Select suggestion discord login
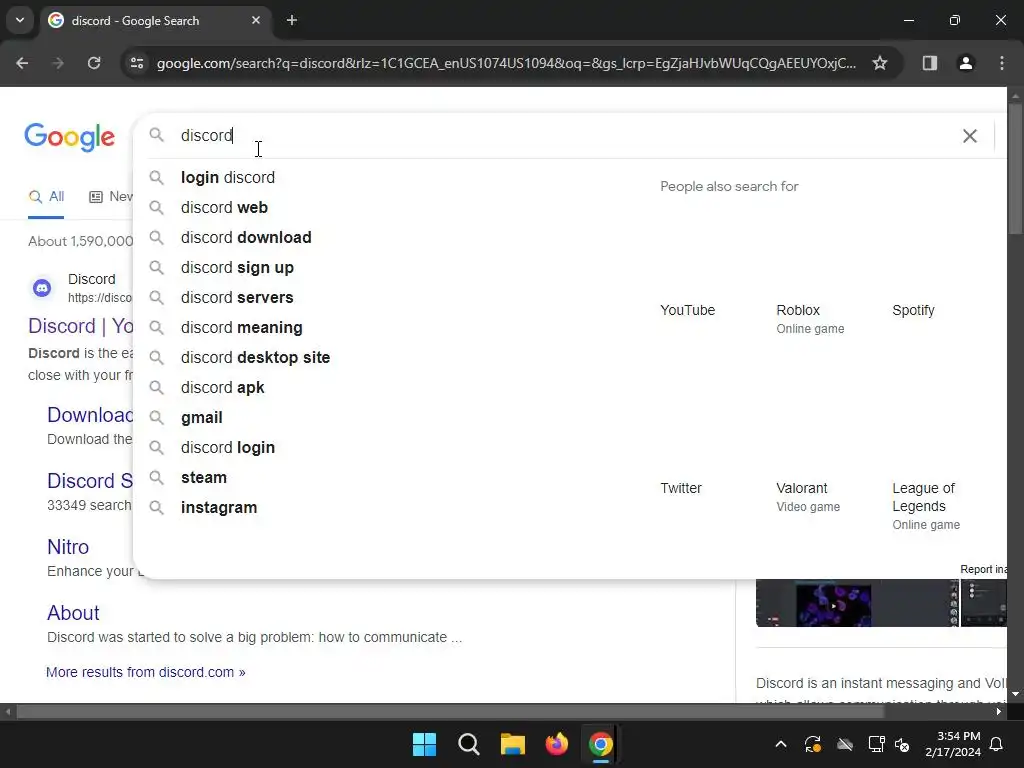The height and width of the screenshot is (768, 1024). tap(392, 448)
